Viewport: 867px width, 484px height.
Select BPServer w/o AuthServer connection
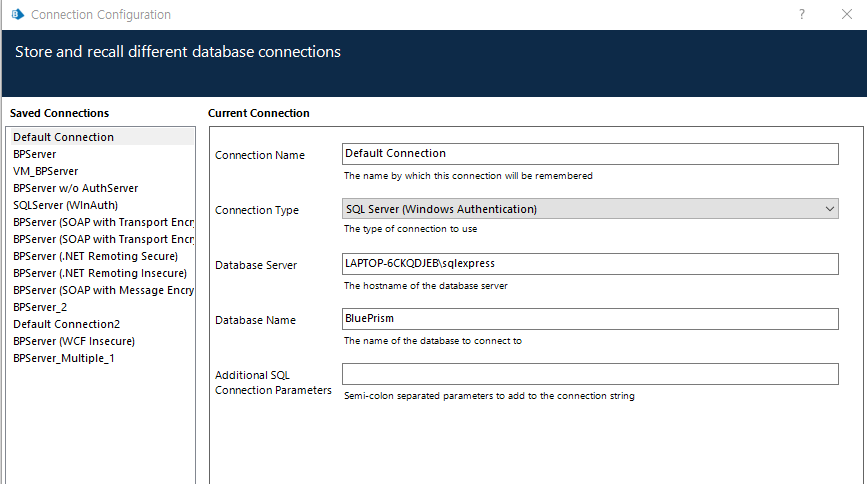(101, 188)
